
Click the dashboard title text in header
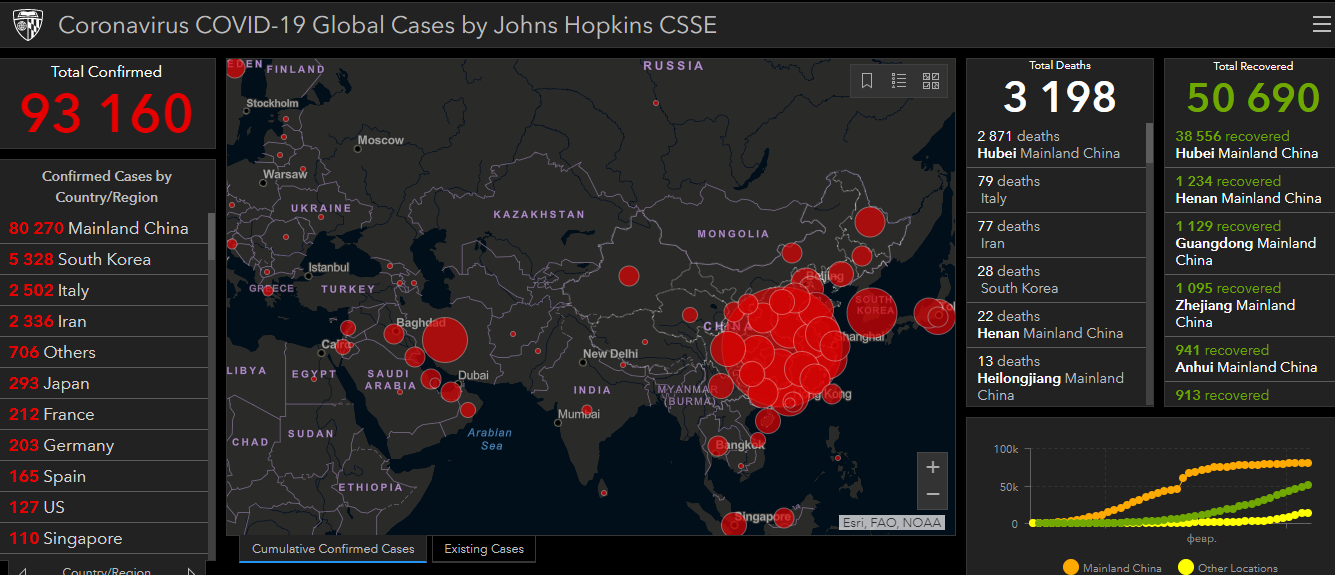387,25
